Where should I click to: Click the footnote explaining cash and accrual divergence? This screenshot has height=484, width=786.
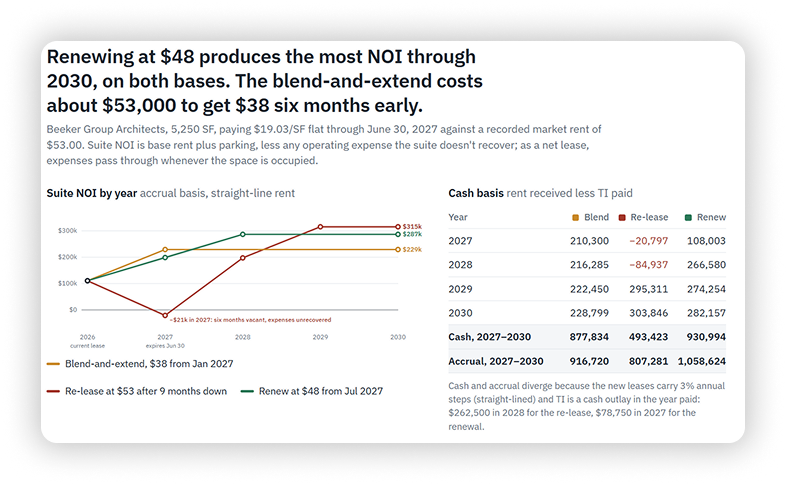point(586,406)
